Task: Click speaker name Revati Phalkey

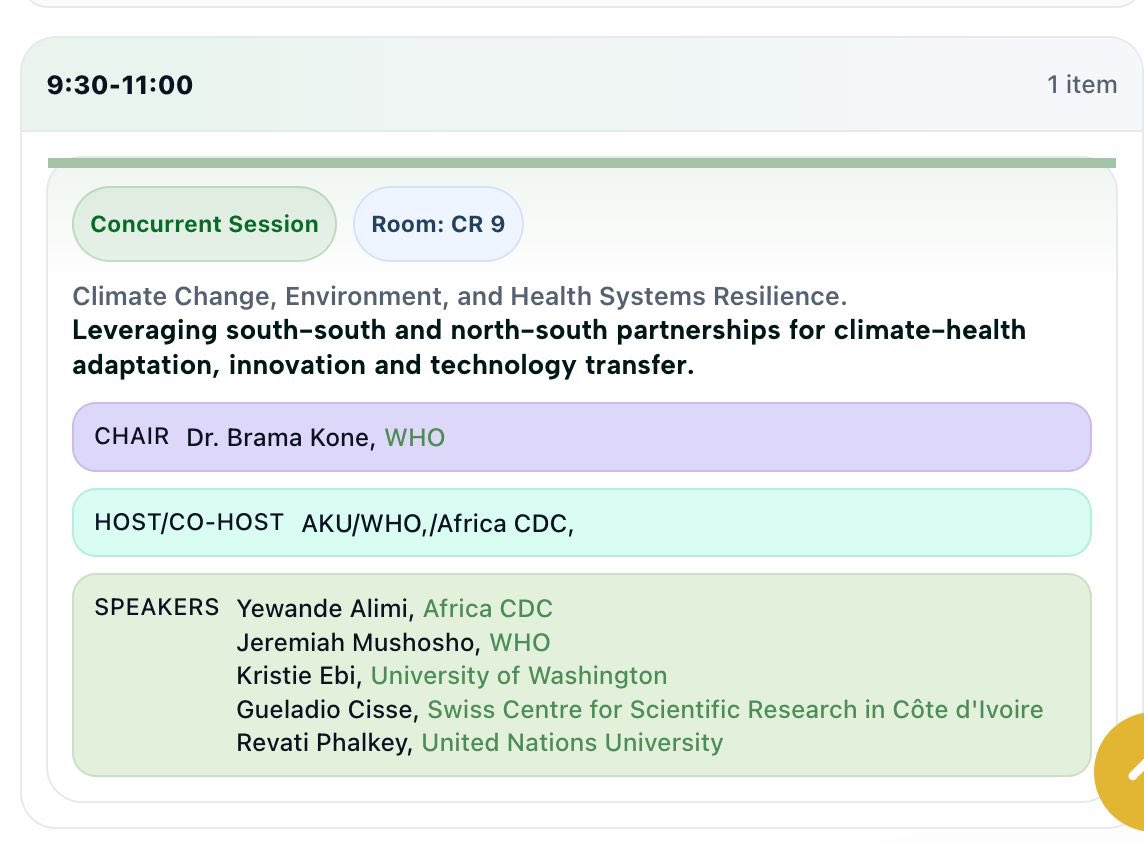Action: 325,743
